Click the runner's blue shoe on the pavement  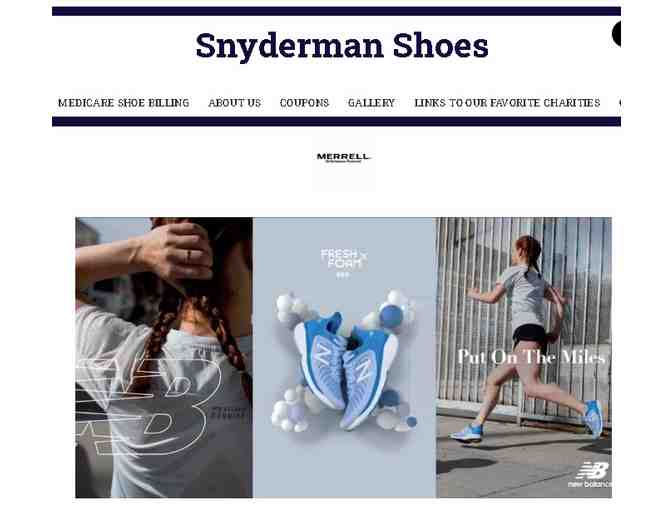[466, 432]
